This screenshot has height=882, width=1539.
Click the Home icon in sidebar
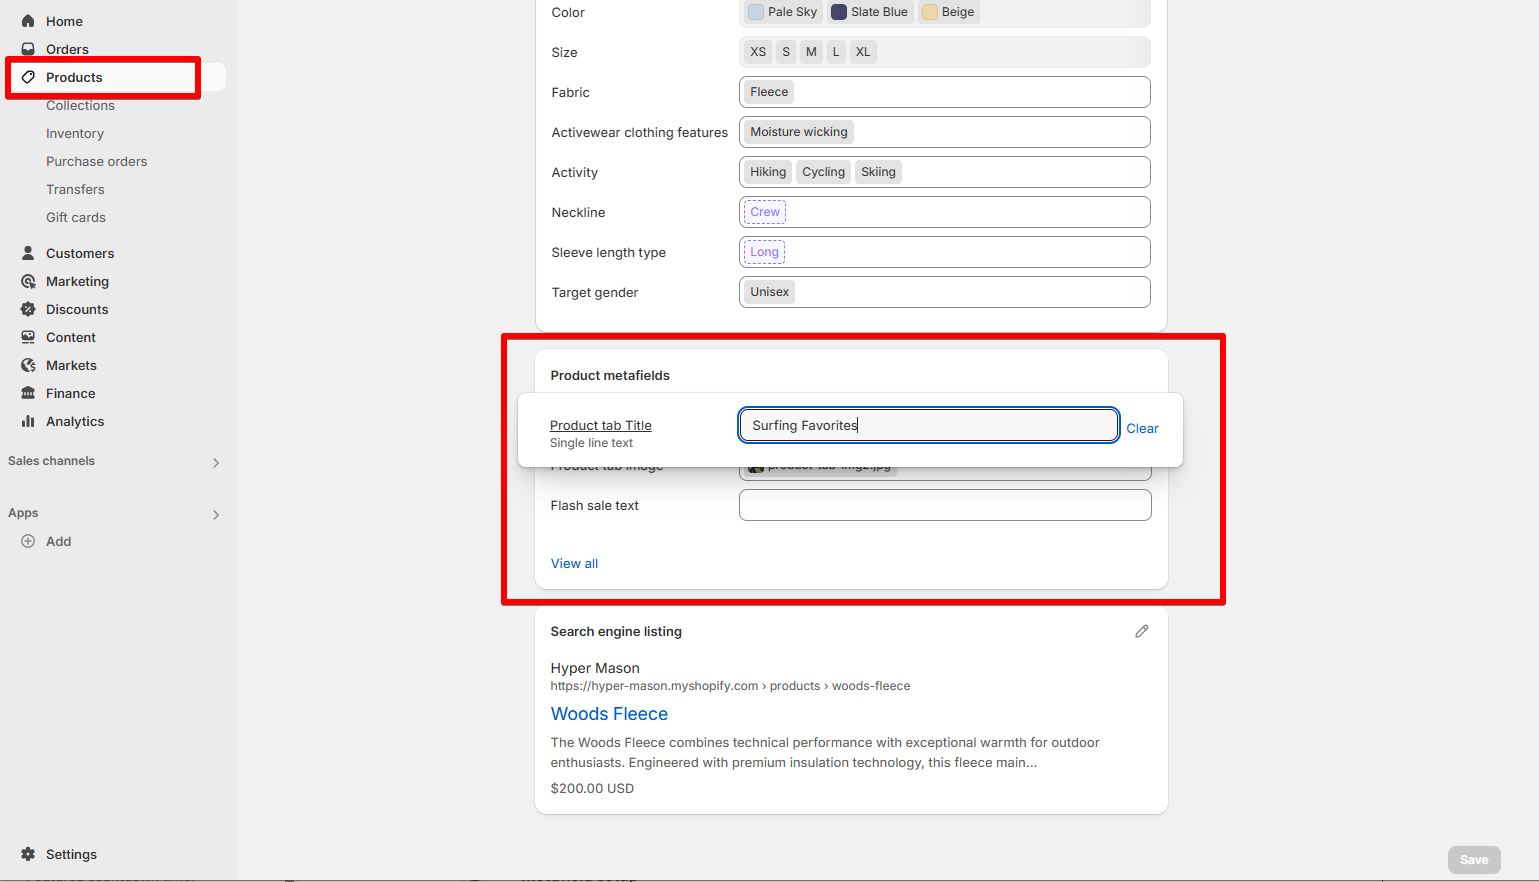point(28,21)
